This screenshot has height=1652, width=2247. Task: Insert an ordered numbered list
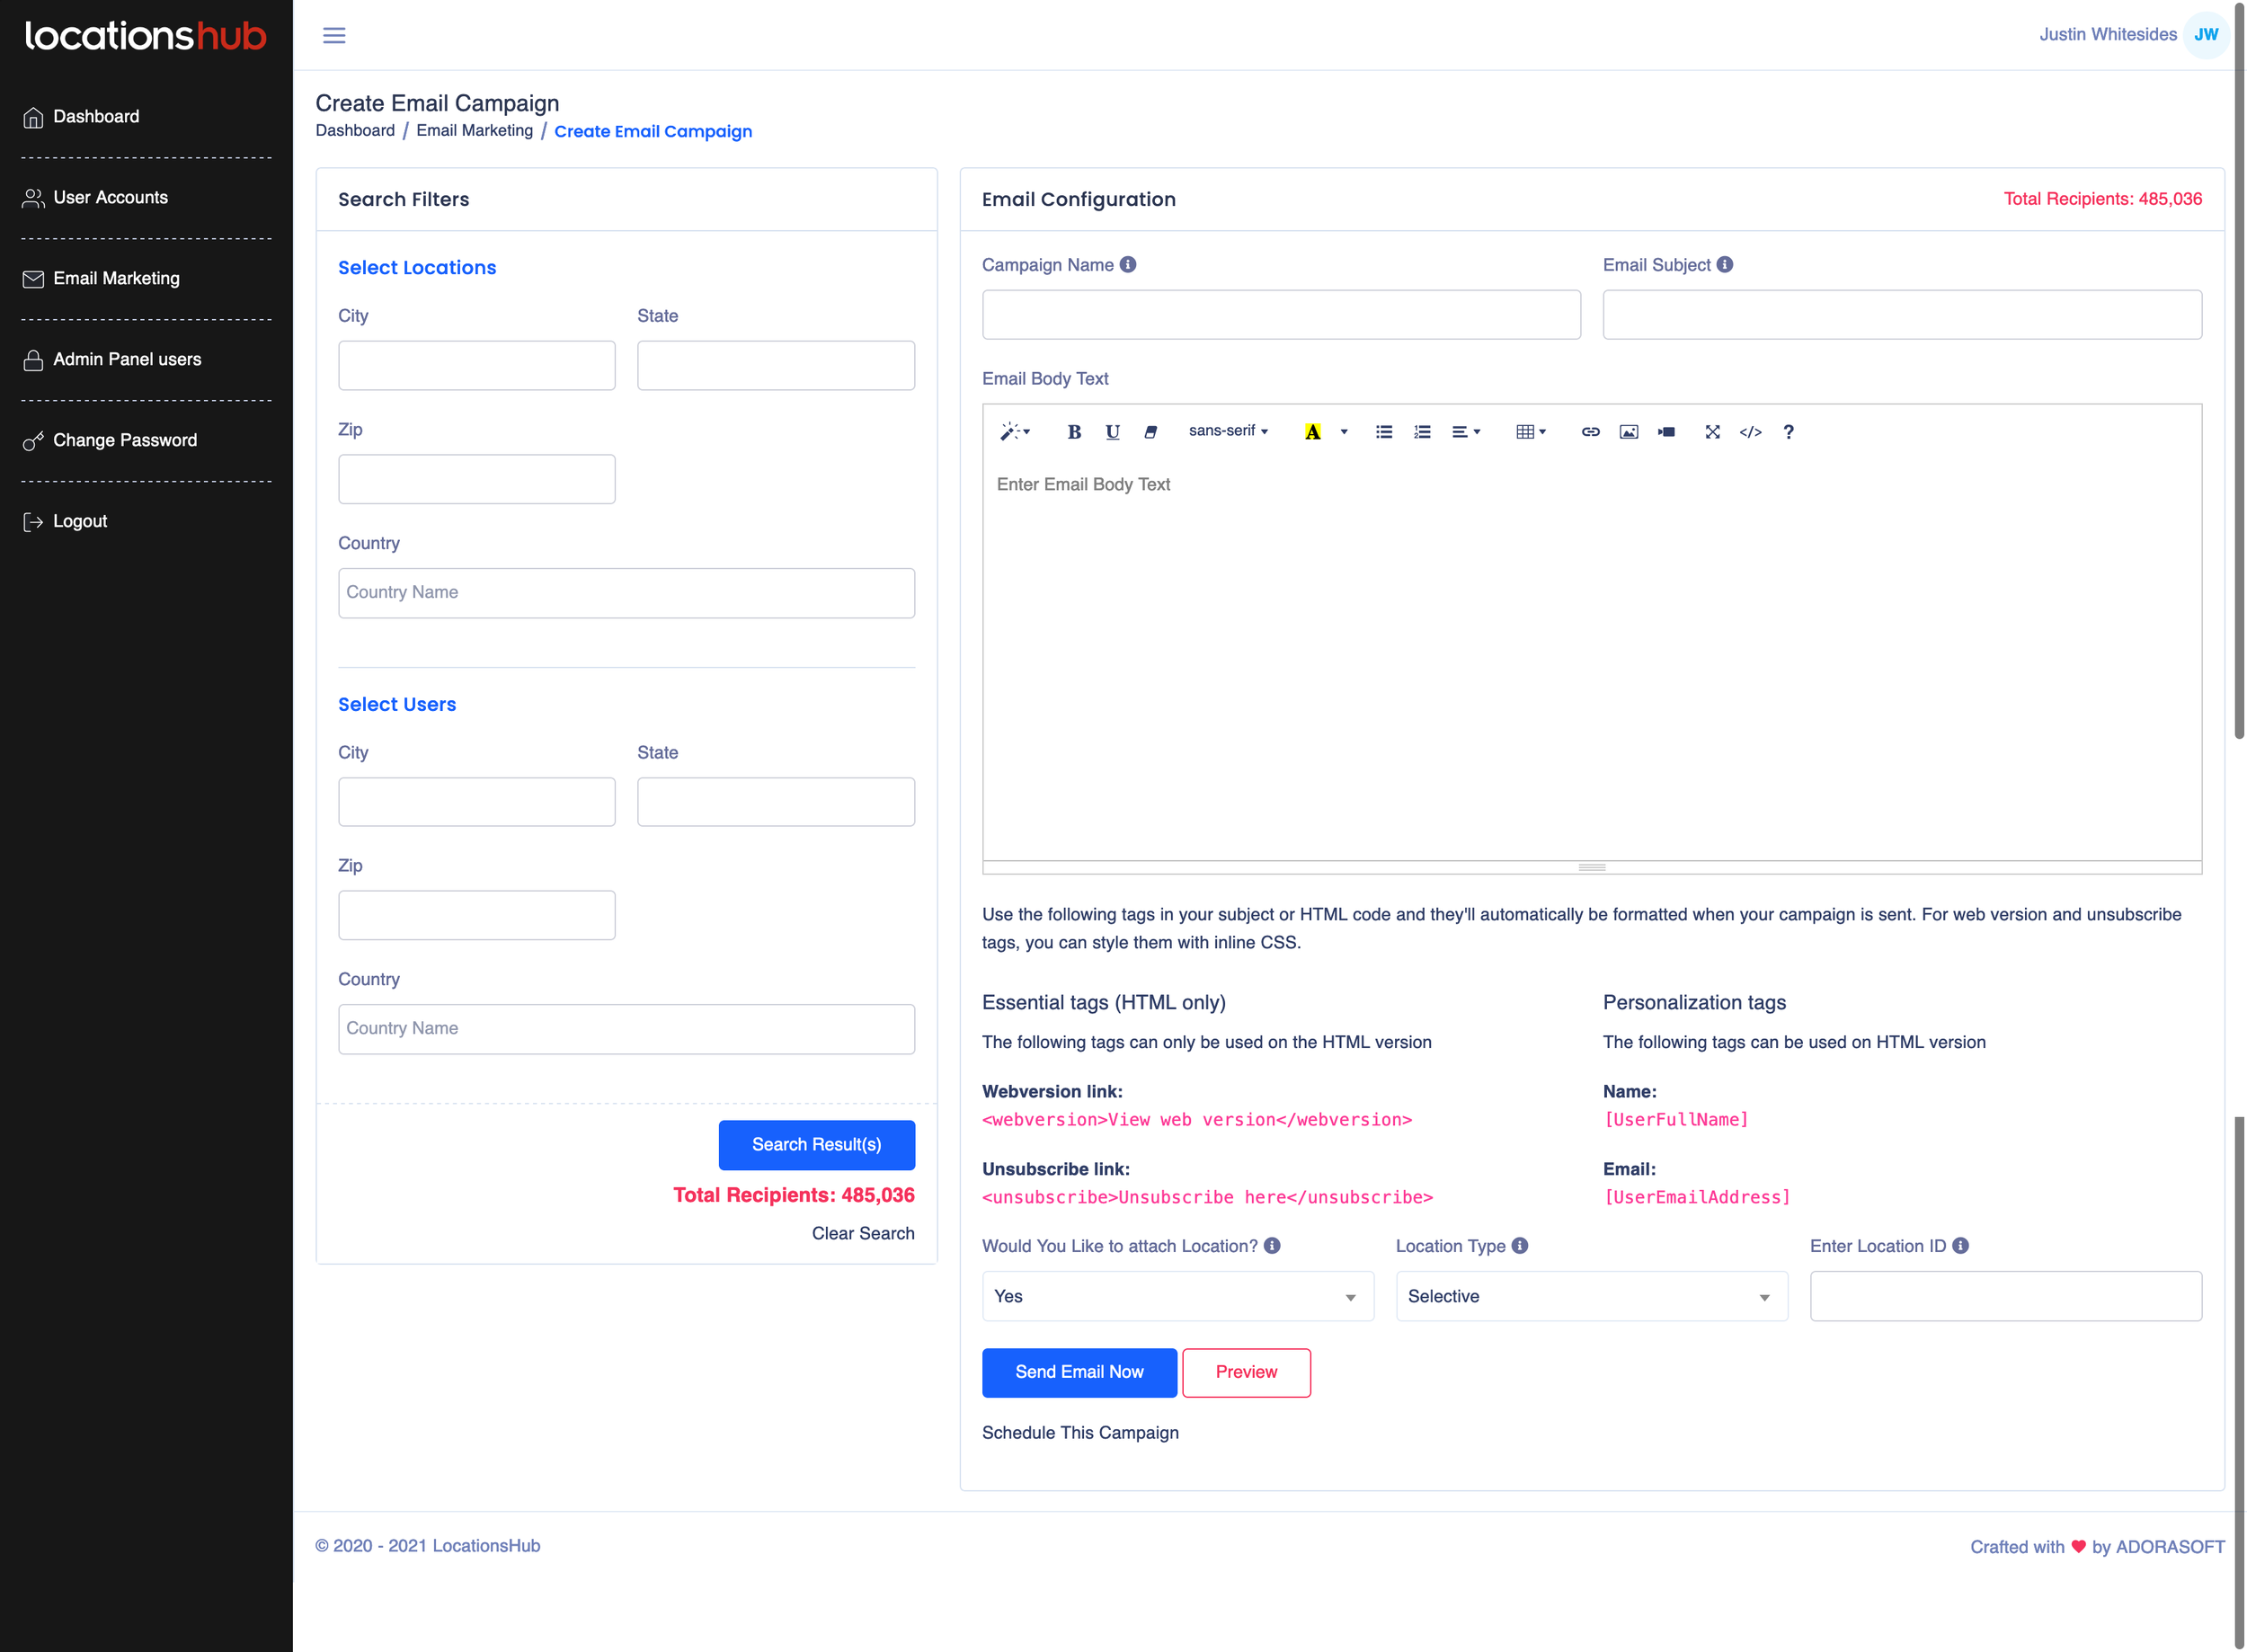click(1421, 432)
